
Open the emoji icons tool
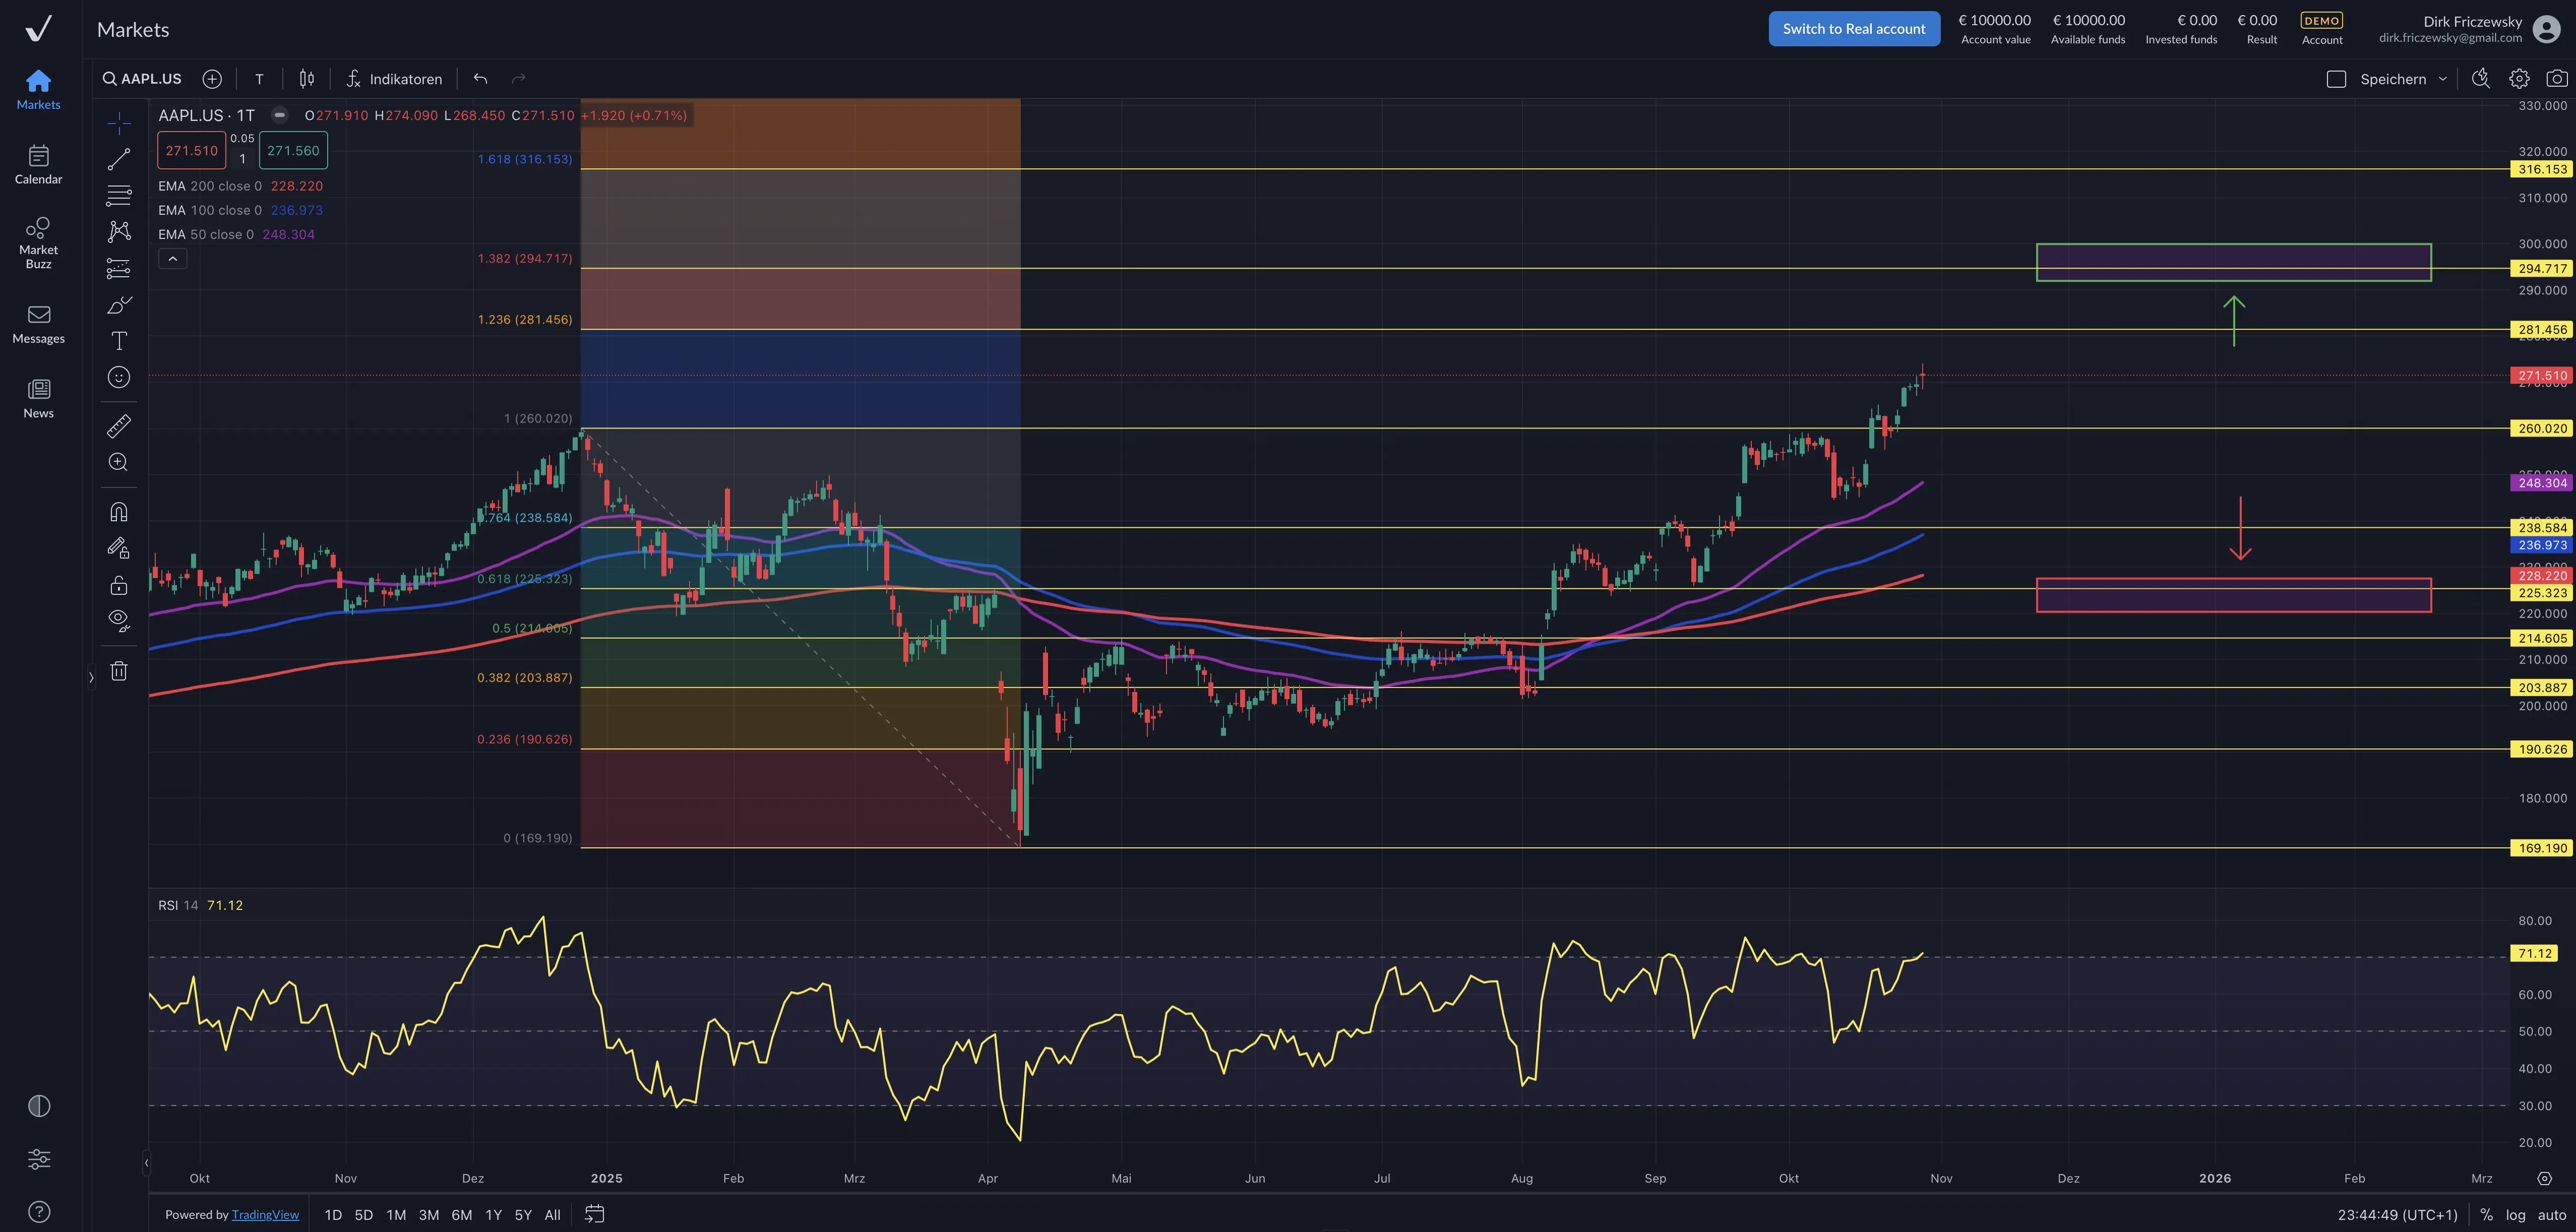pos(119,377)
